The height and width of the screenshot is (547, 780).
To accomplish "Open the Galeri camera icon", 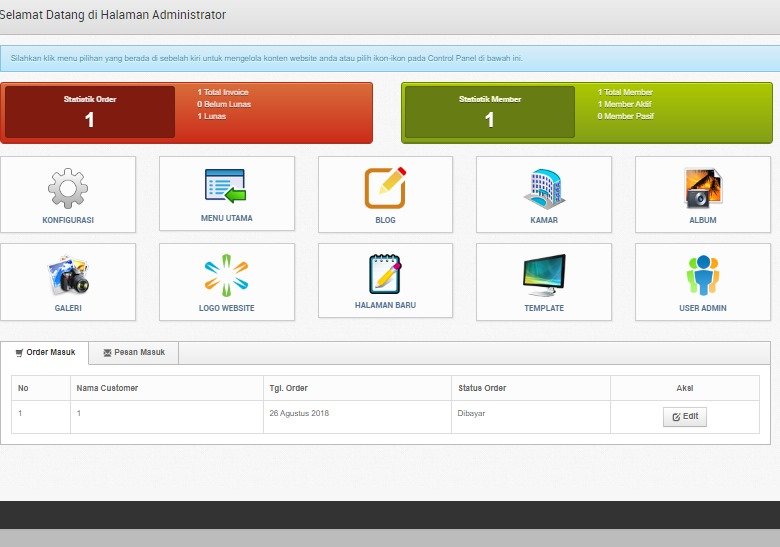I will click(68, 275).
